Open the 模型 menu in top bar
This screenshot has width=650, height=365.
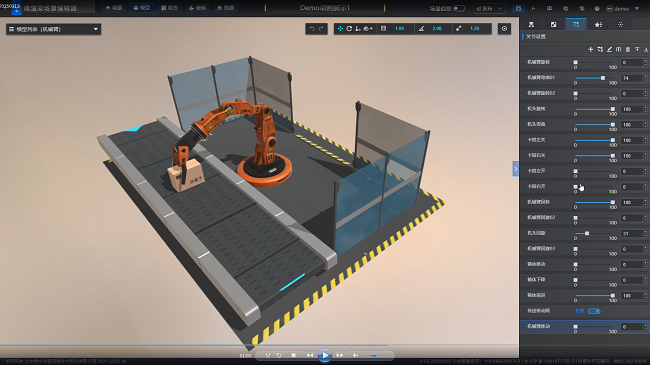pyautogui.click(x=142, y=8)
